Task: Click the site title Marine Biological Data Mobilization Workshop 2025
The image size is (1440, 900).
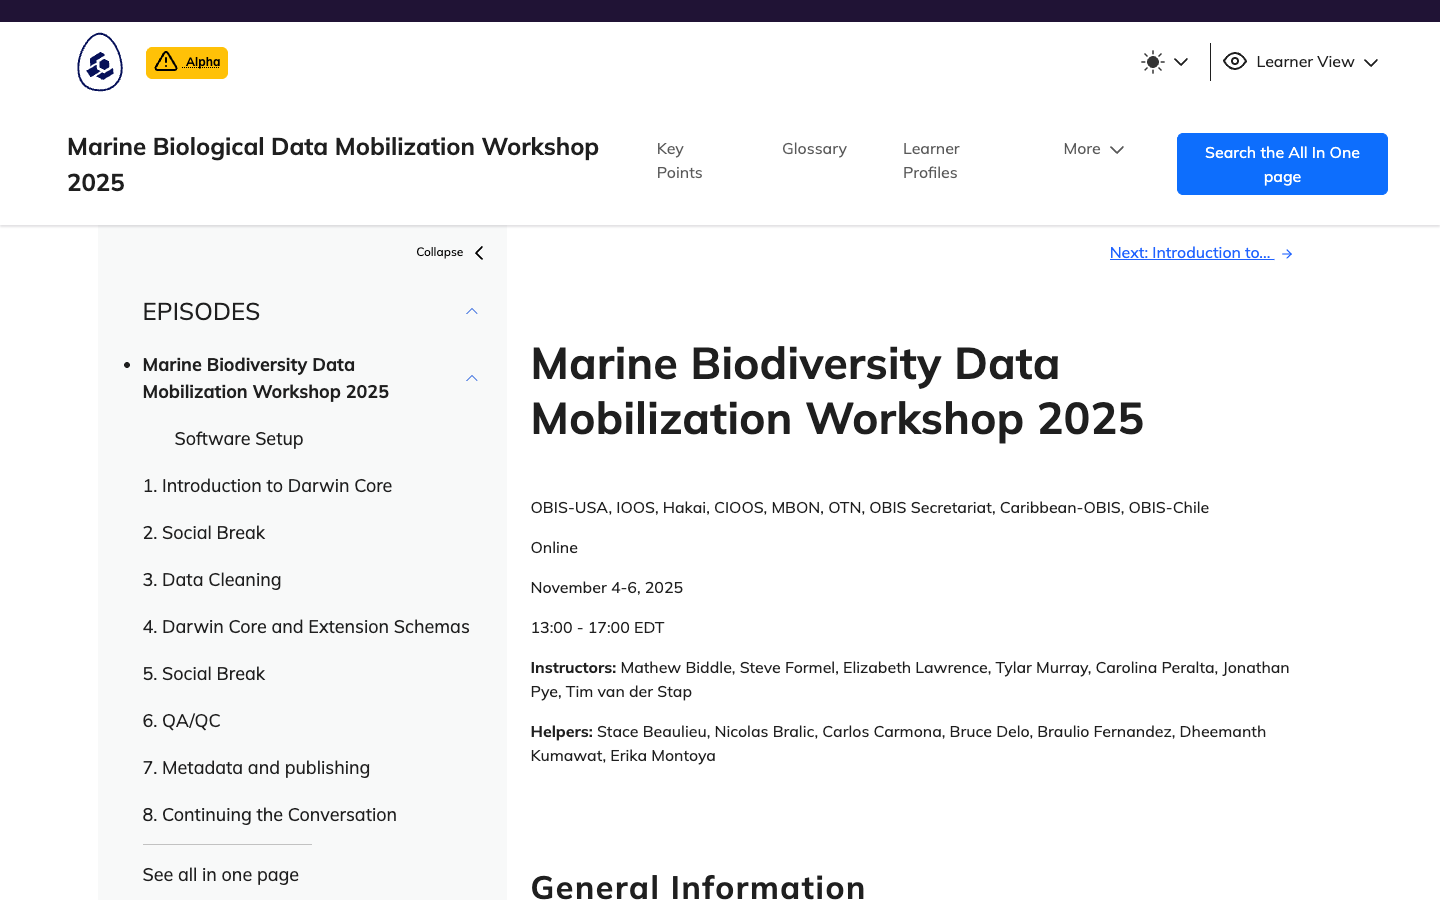Action: [x=333, y=165]
